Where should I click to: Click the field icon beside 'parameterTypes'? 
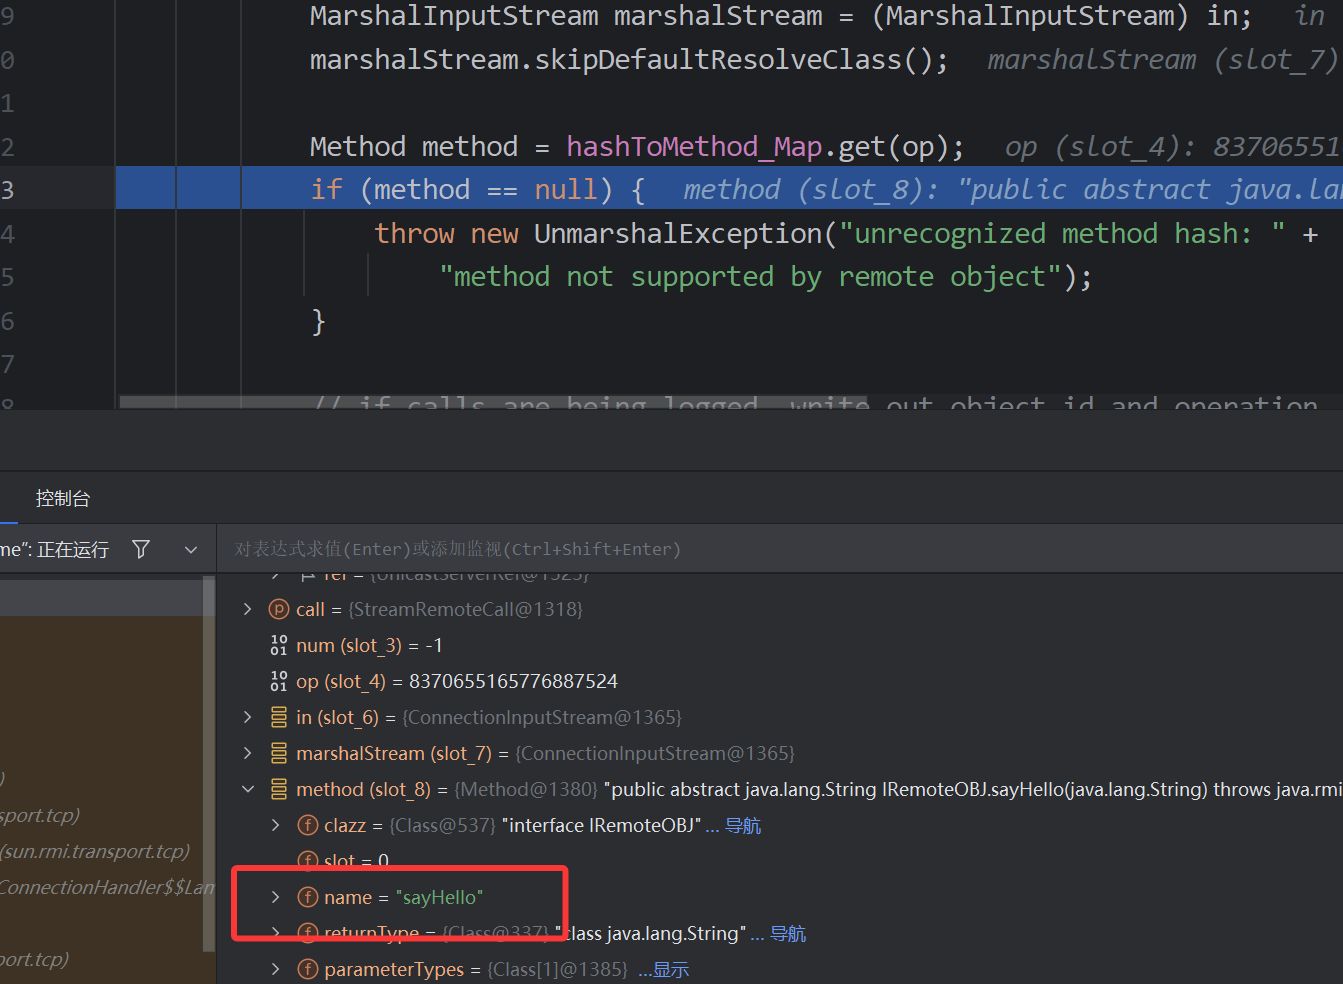pos(308,969)
